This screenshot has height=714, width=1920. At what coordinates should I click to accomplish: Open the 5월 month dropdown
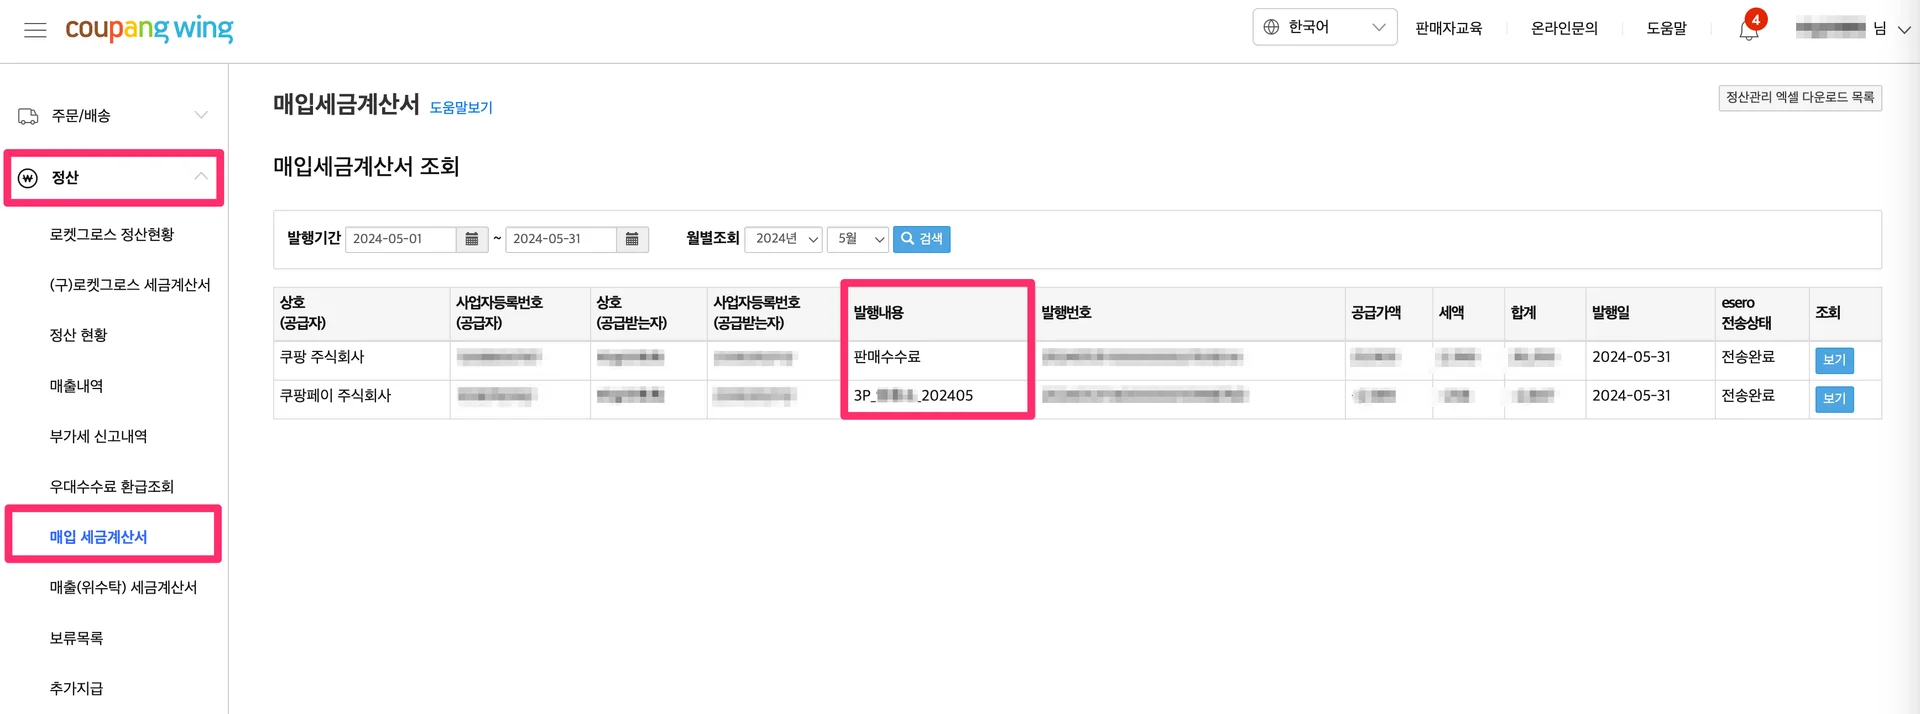coord(858,239)
